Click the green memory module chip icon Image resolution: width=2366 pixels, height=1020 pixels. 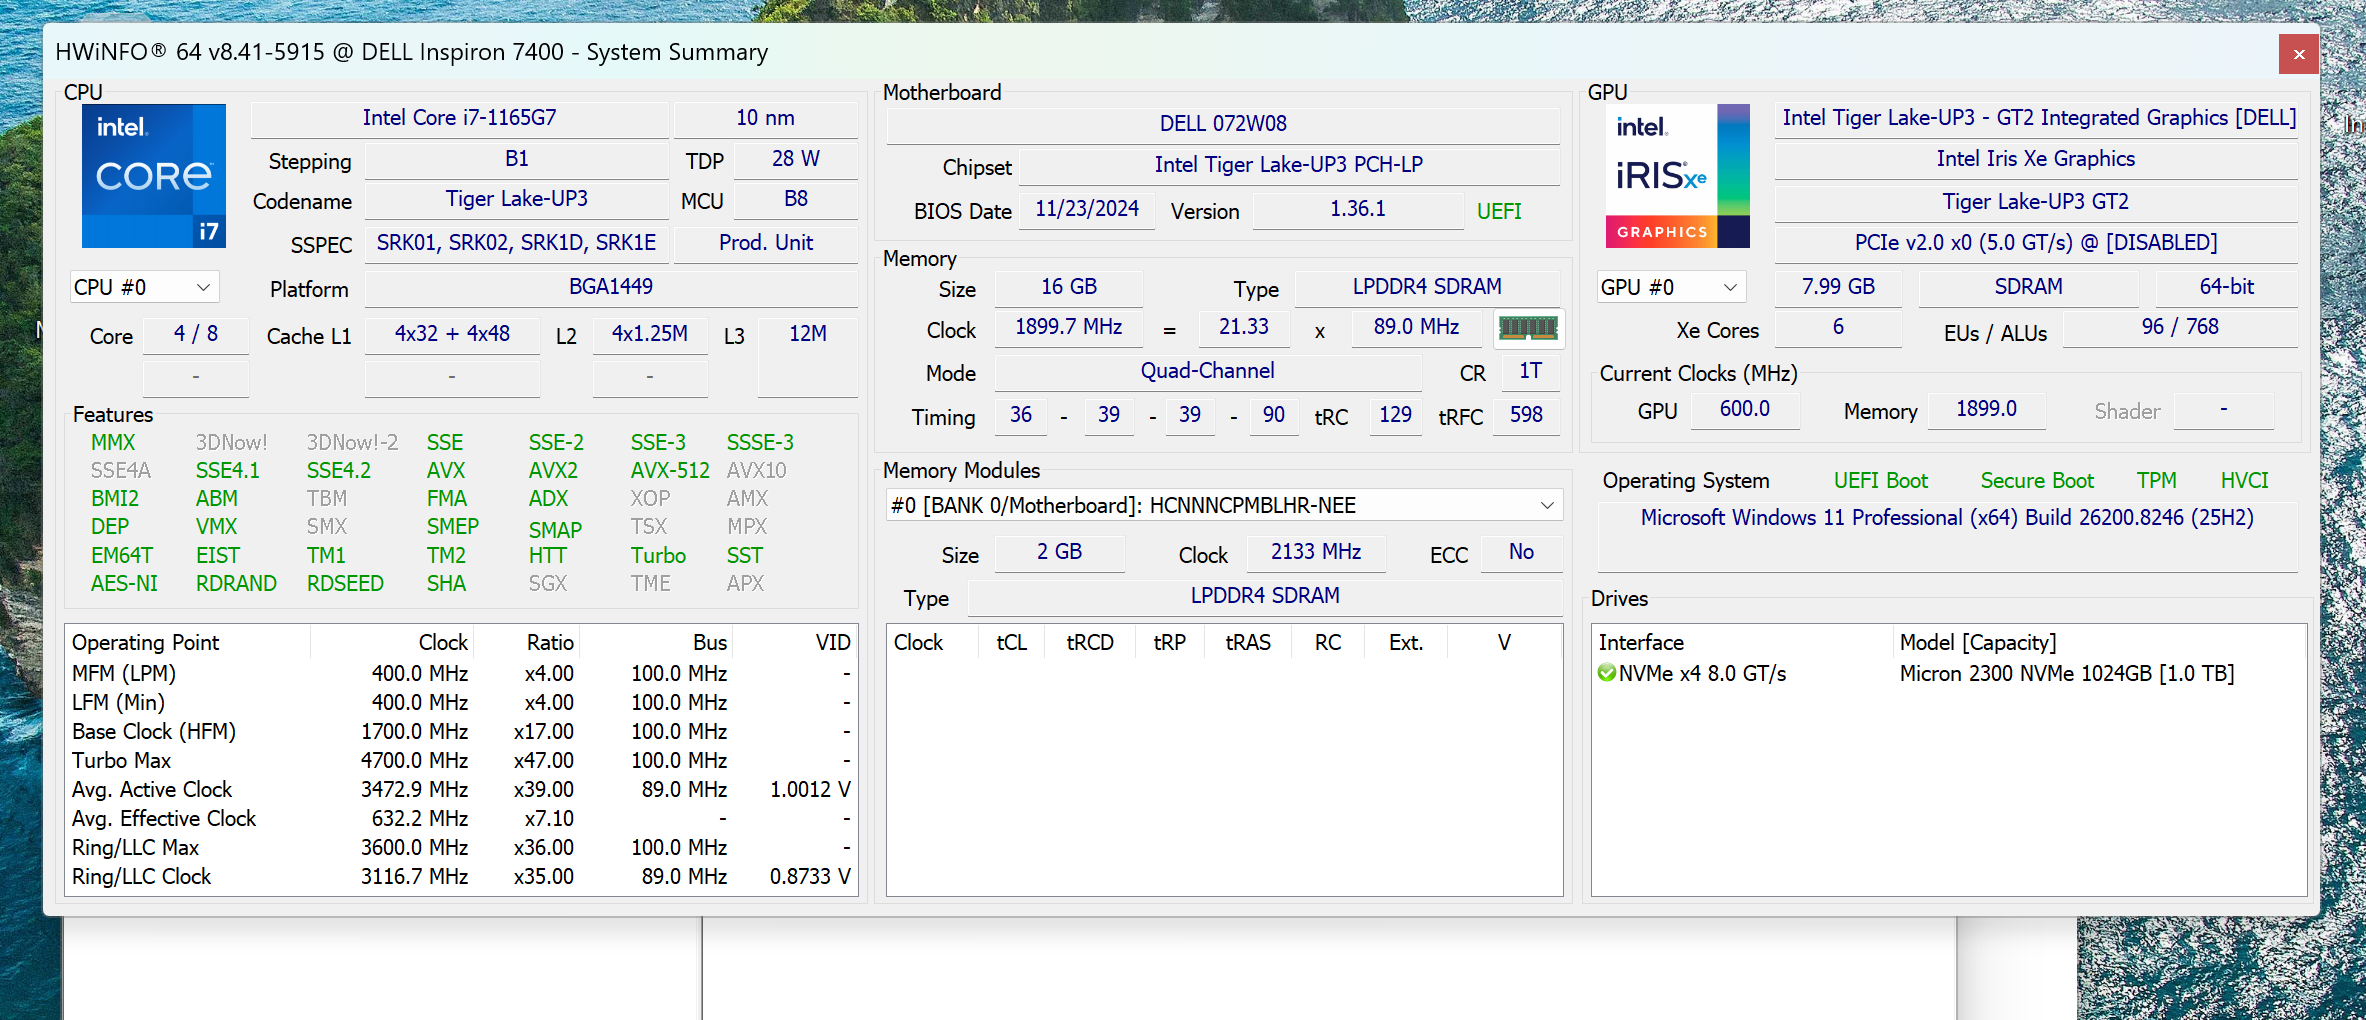pyautogui.click(x=1528, y=328)
